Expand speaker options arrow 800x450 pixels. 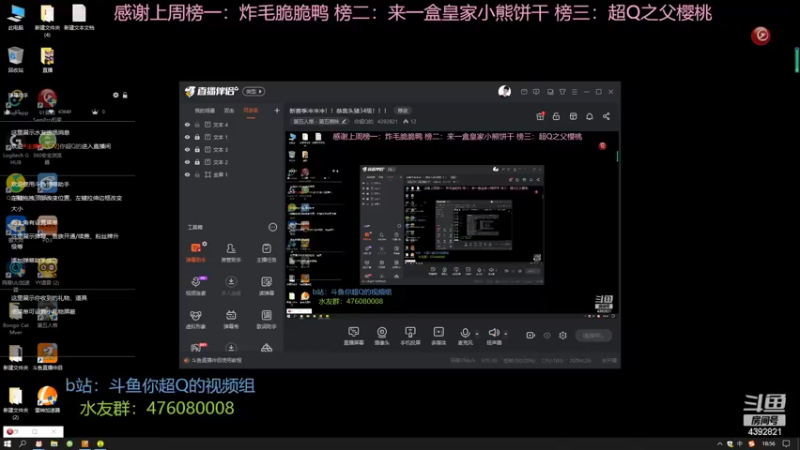tap(506, 334)
